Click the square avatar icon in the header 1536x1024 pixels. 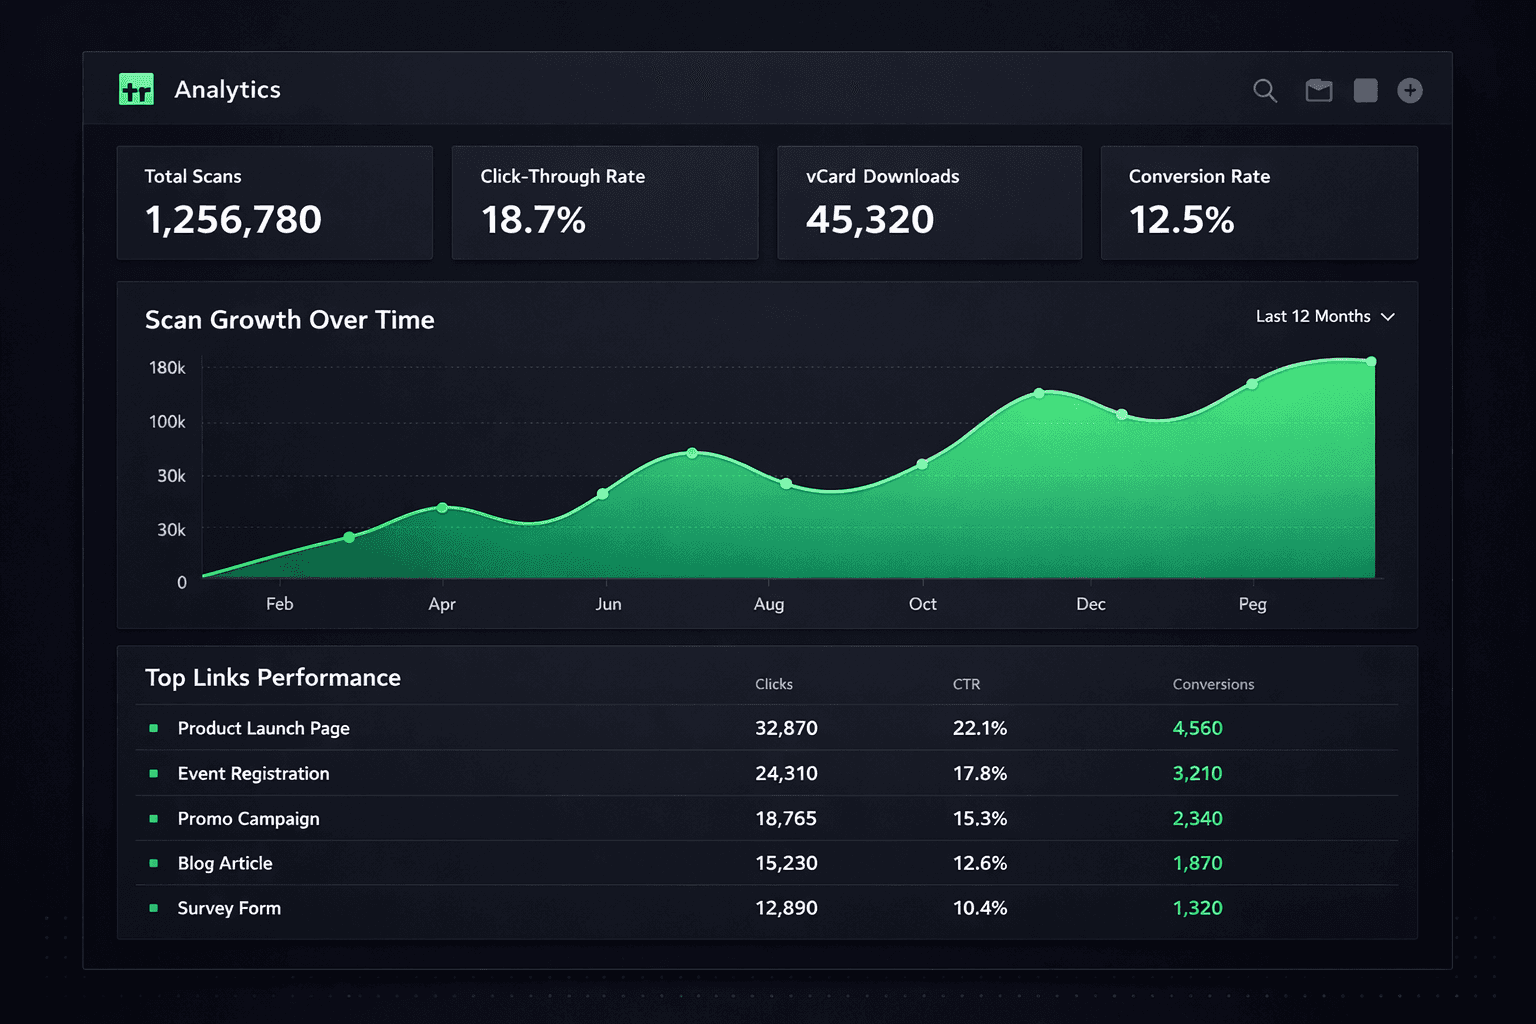tap(1365, 90)
